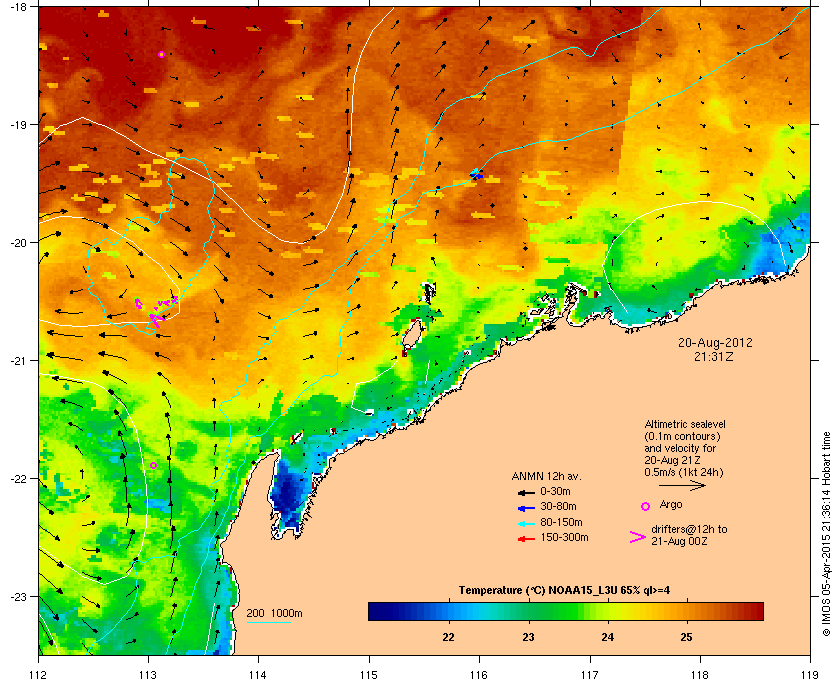Click longitude axis label 115
Image resolution: width=840 pixels, height=680 pixels.
pos(369,674)
